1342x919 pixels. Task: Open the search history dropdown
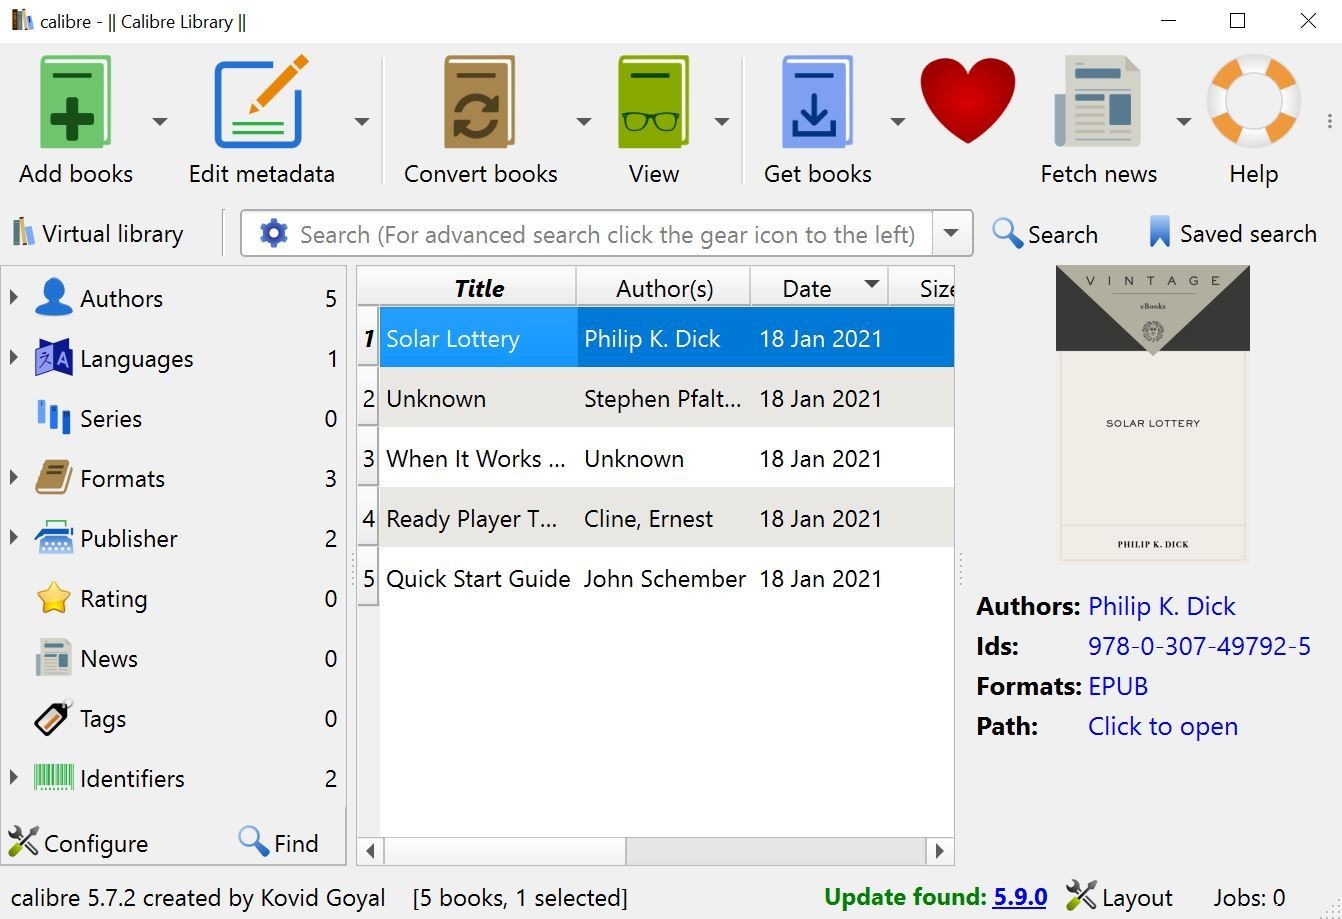point(952,233)
